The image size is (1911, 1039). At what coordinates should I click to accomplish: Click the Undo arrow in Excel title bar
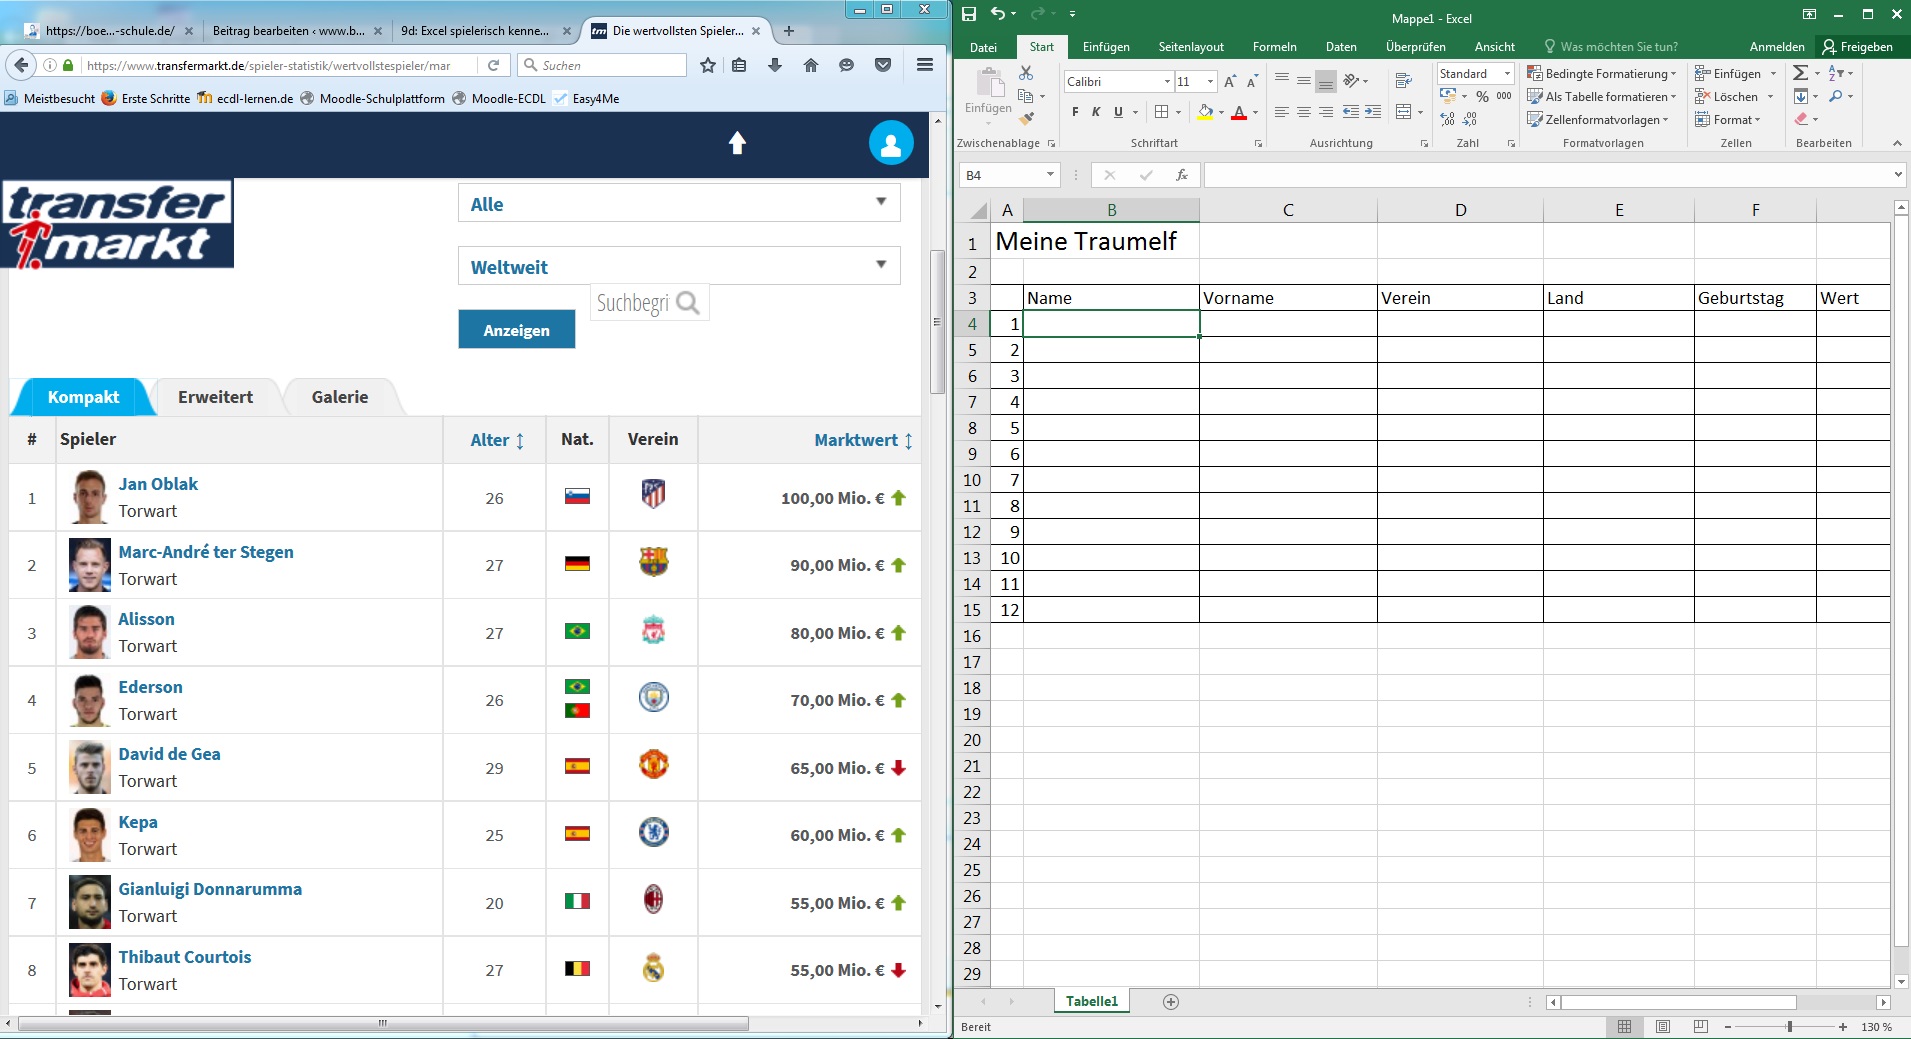point(998,14)
